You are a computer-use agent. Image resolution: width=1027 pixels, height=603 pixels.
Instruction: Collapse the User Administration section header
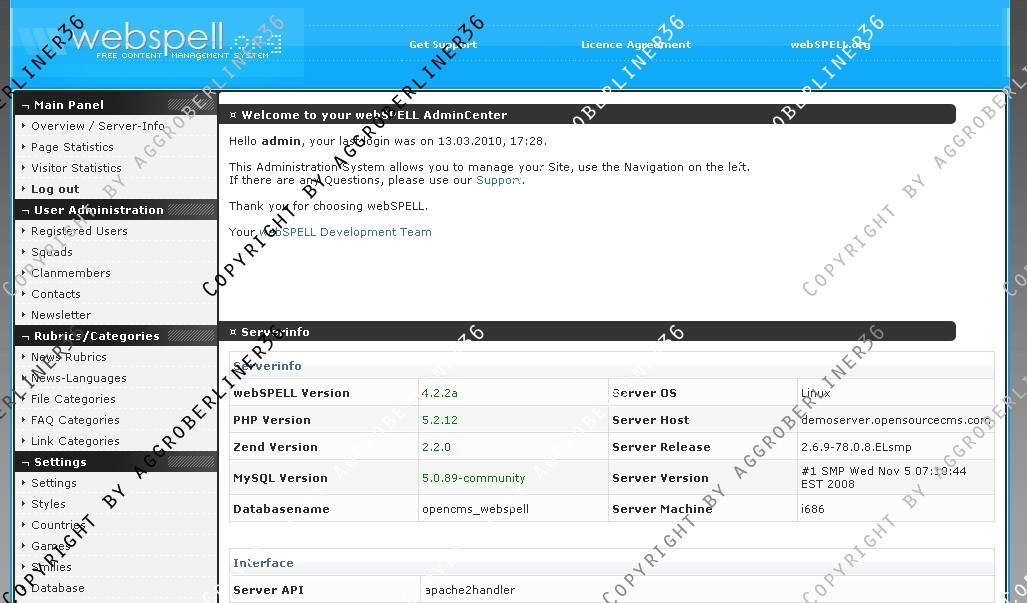pos(116,210)
